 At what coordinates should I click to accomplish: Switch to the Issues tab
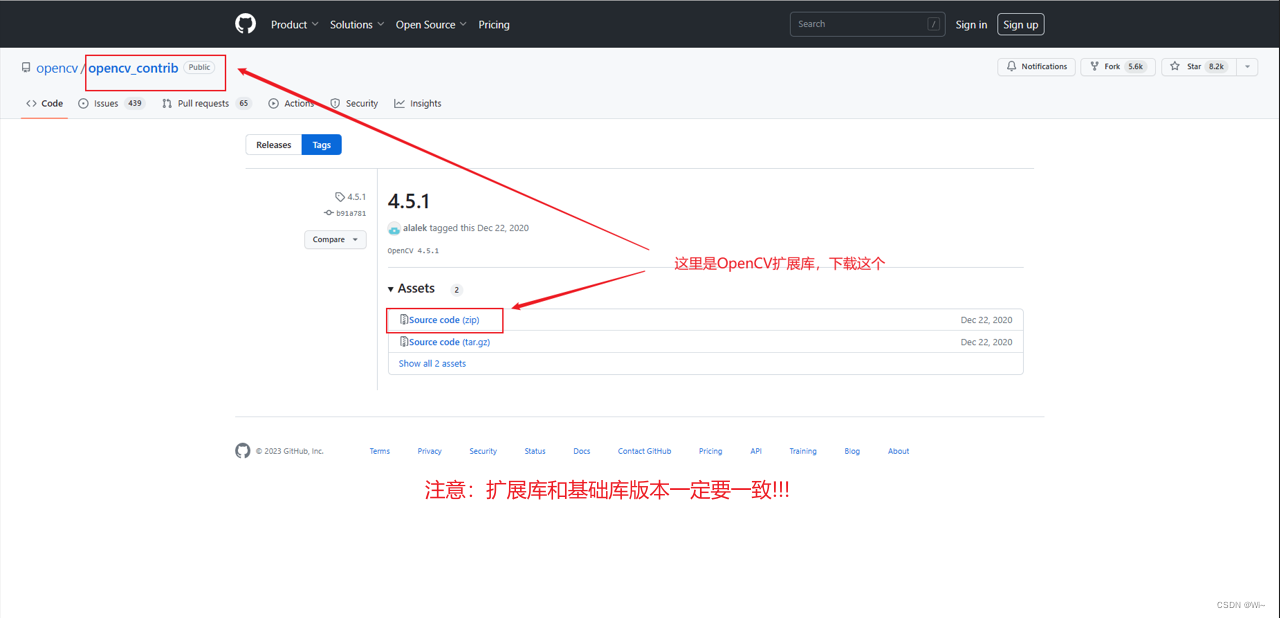tap(111, 103)
